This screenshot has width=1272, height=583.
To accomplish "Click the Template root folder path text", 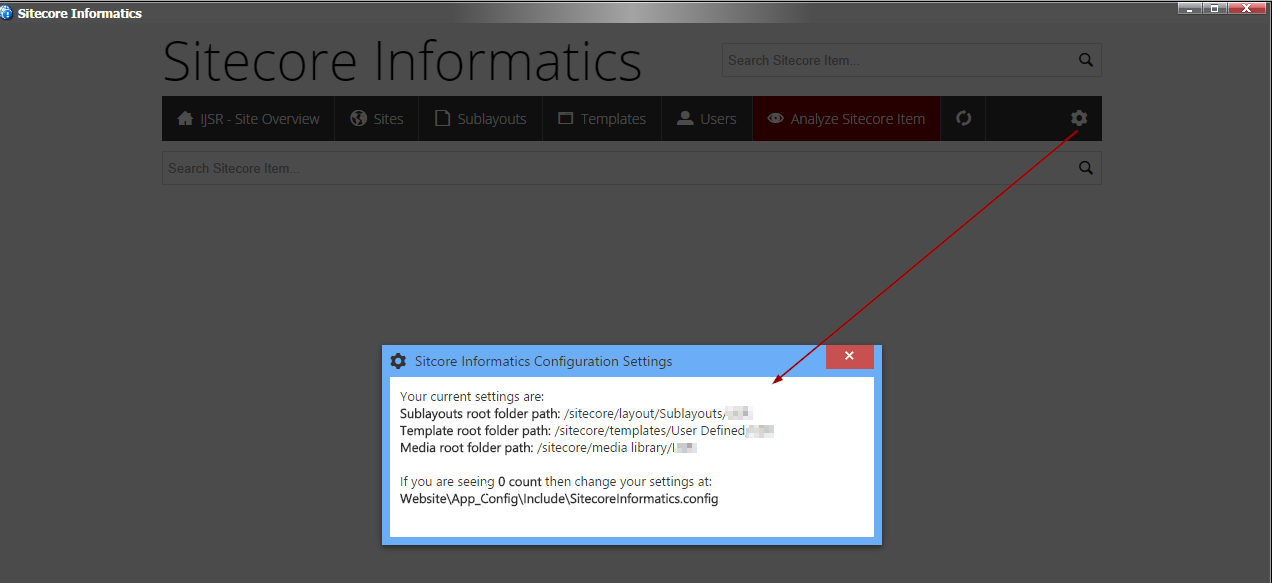I will tap(587, 430).
